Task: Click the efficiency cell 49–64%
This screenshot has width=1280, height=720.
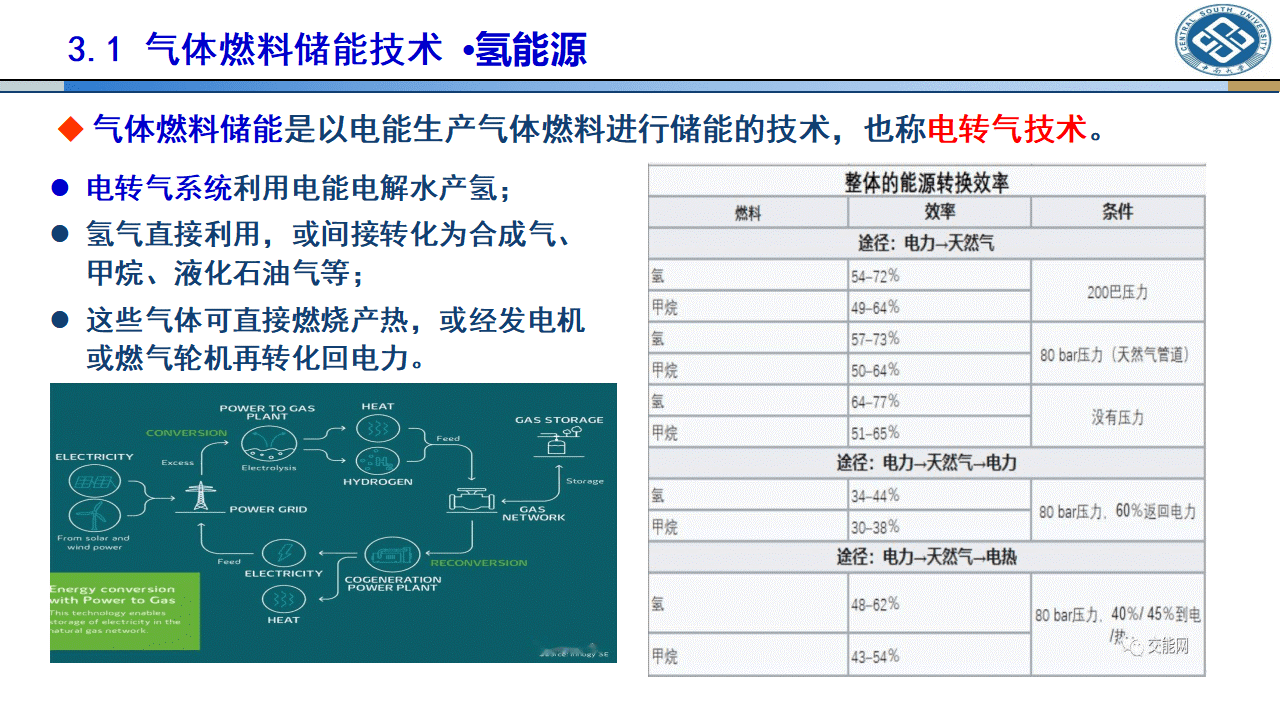Action: 939,306
